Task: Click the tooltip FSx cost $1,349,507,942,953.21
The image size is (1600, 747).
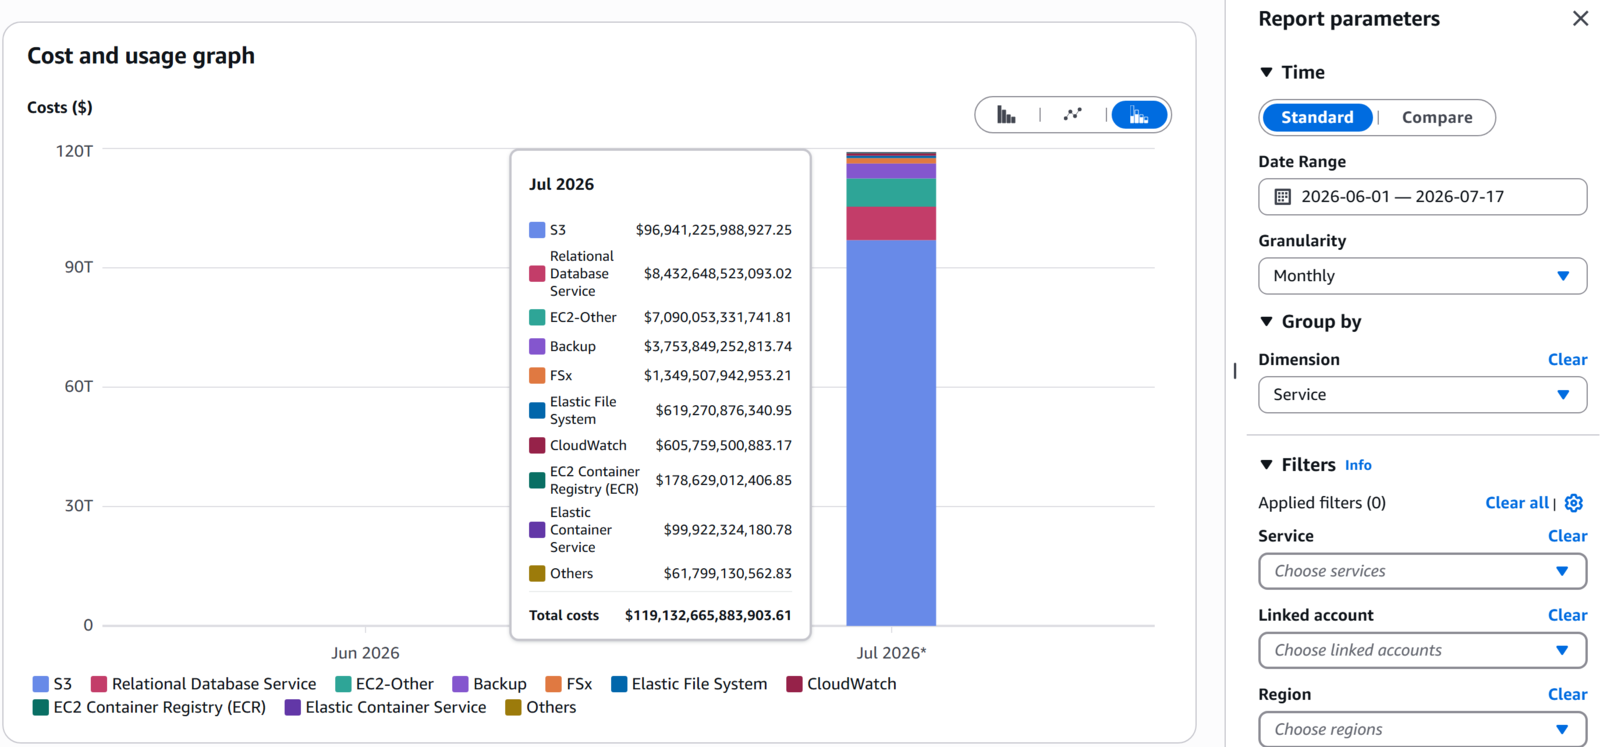Action: (718, 376)
